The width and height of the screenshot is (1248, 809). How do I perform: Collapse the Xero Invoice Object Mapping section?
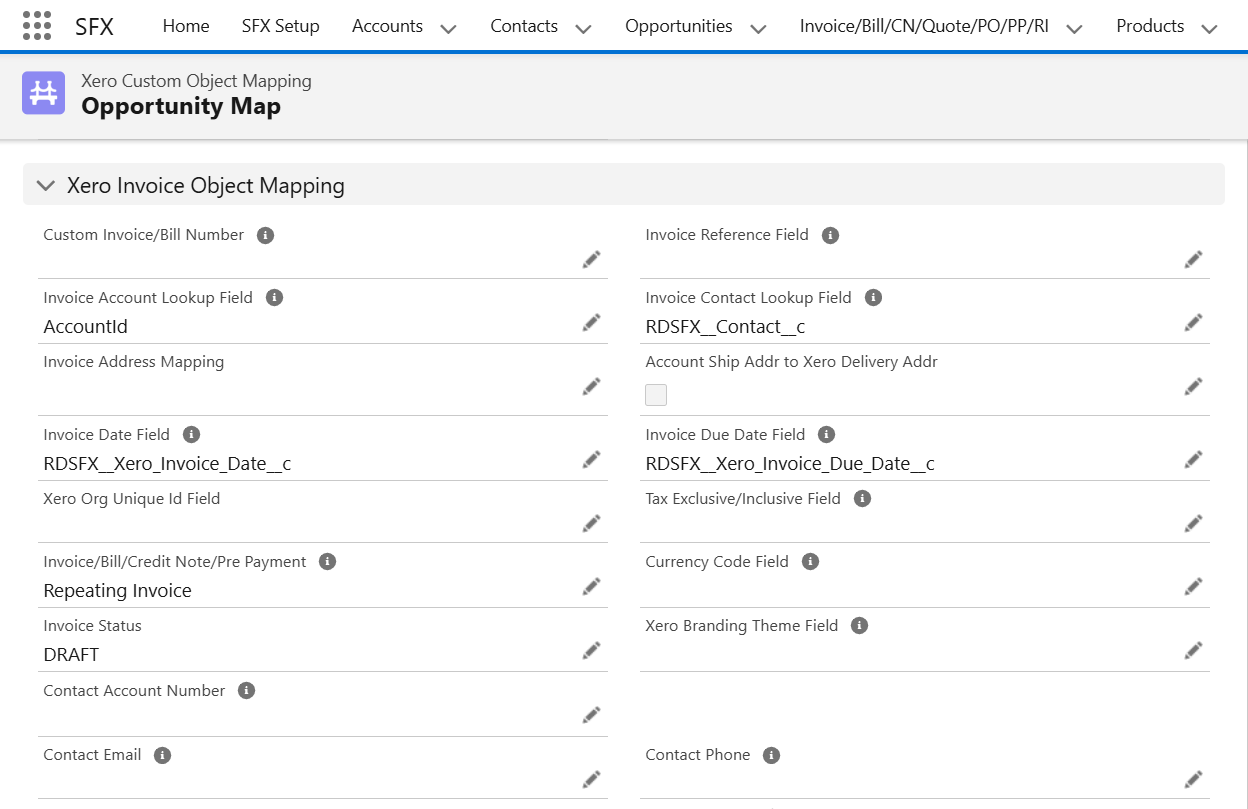click(45, 186)
